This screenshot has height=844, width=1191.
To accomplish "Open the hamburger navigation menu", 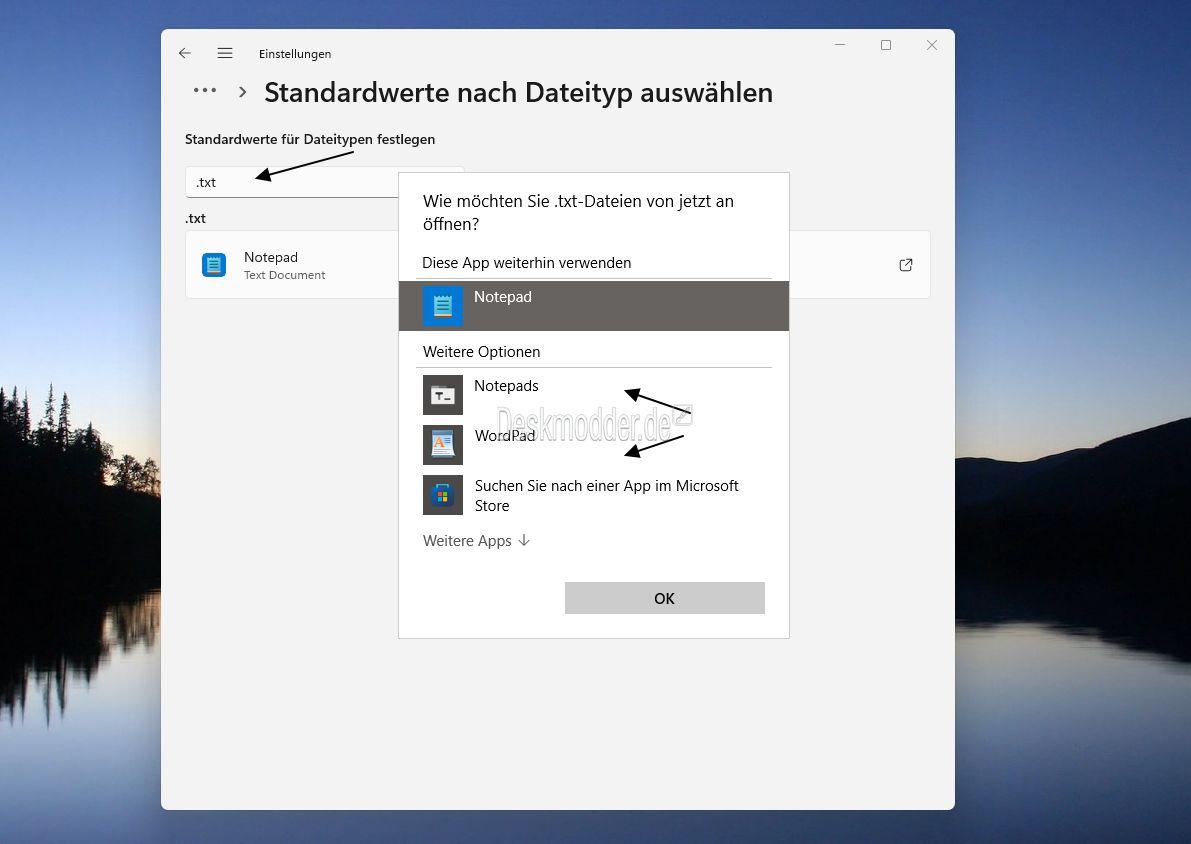I will (225, 53).
